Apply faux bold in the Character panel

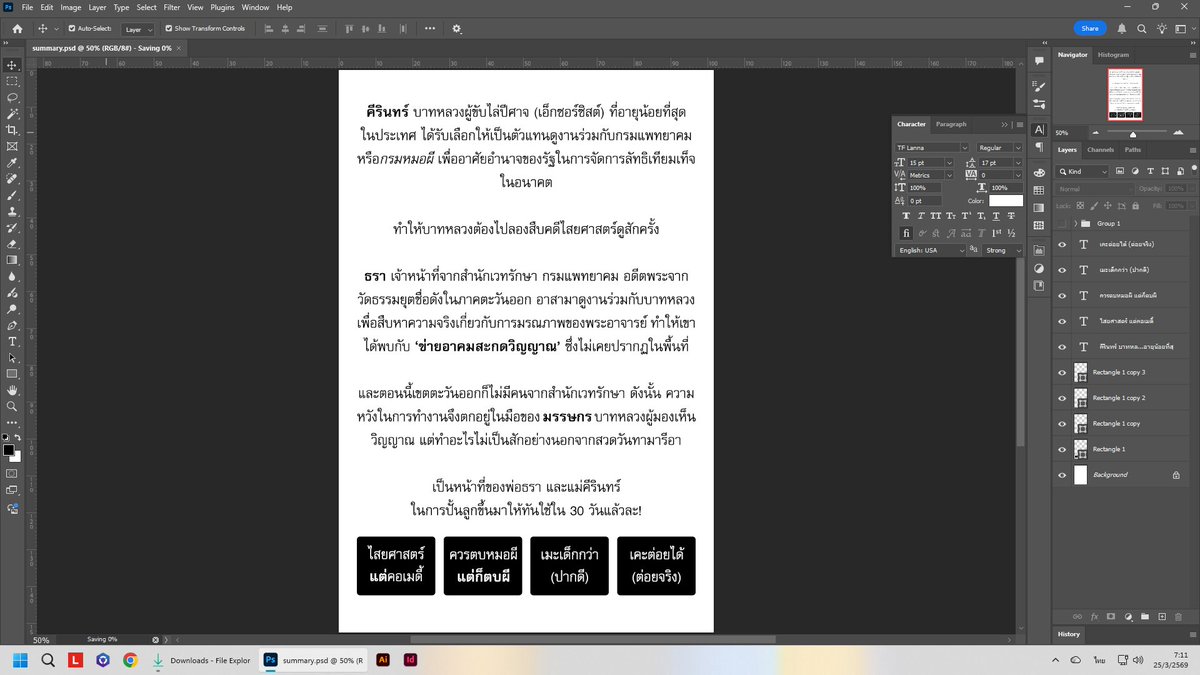pyautogui.click(x=906, y=216)
